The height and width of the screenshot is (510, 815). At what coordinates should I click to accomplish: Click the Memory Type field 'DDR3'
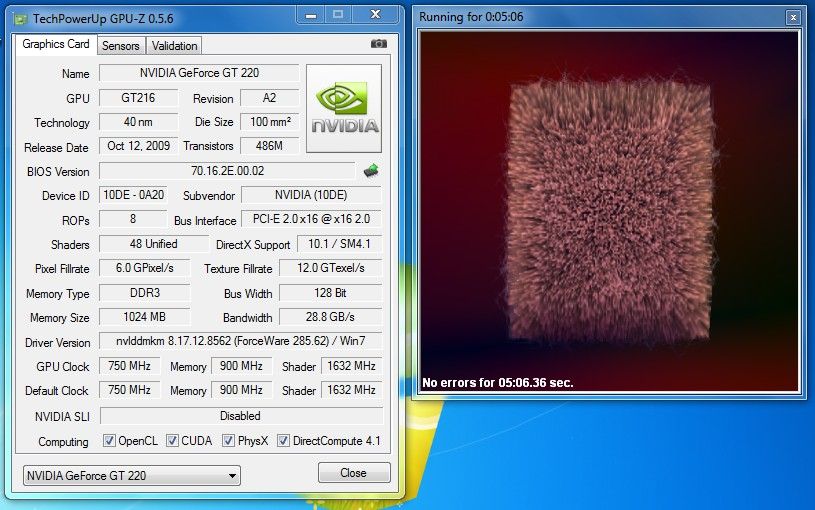point(144,293)
